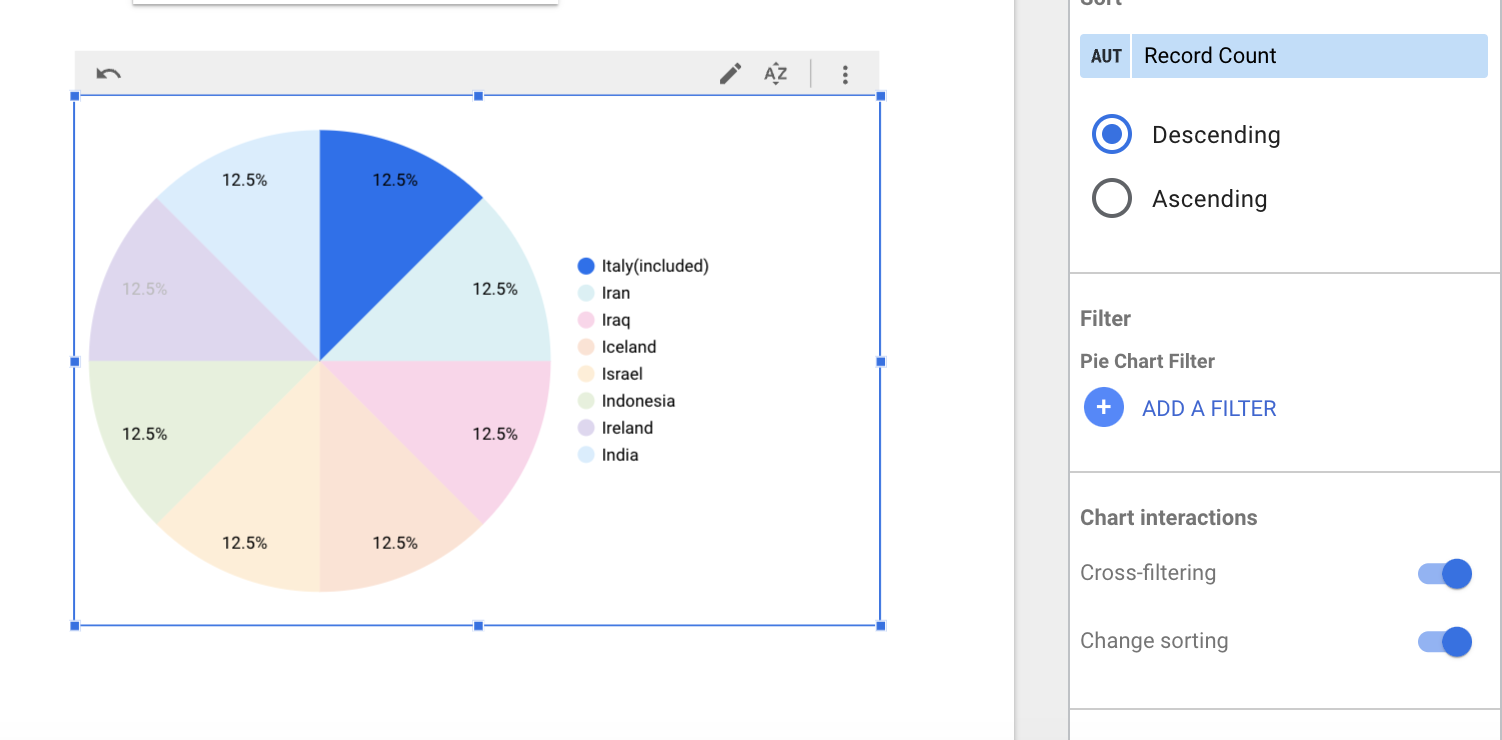Click the India legend color dot
Screen dimensions: 1502x740
[x=586, y=455]
